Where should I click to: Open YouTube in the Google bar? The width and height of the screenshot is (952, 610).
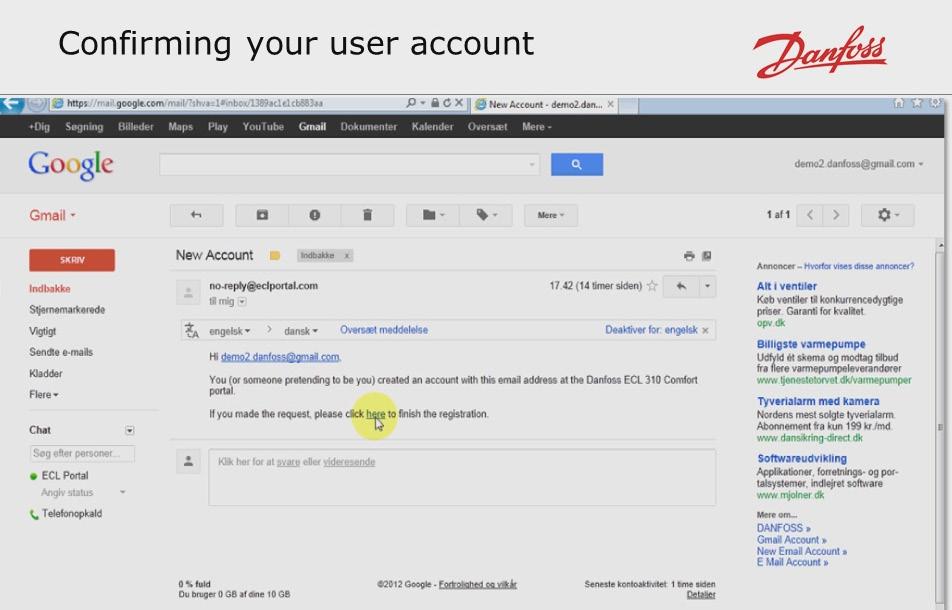(x=264, y=127)
